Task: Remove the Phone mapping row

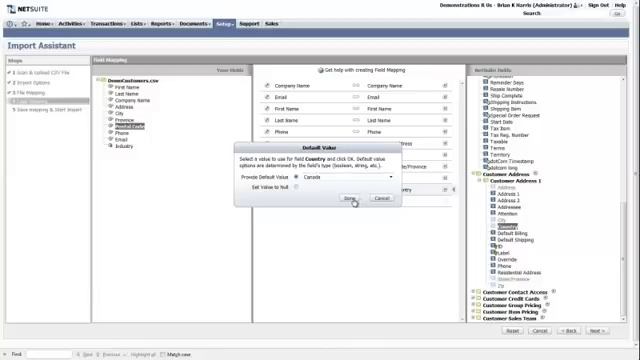Action: point(445,132)
